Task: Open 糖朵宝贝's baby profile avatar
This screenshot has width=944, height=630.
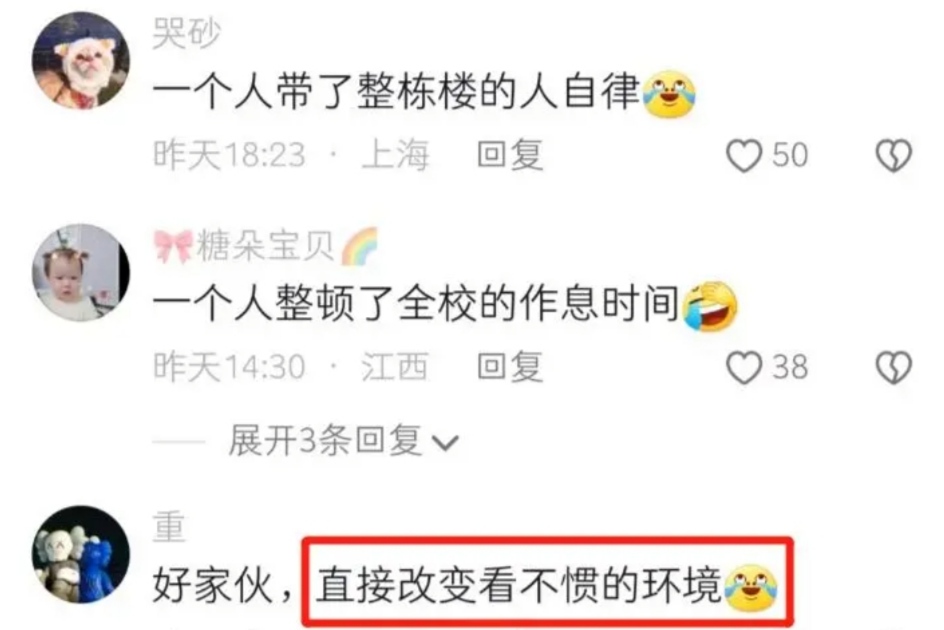Action: tap(81, 272)
